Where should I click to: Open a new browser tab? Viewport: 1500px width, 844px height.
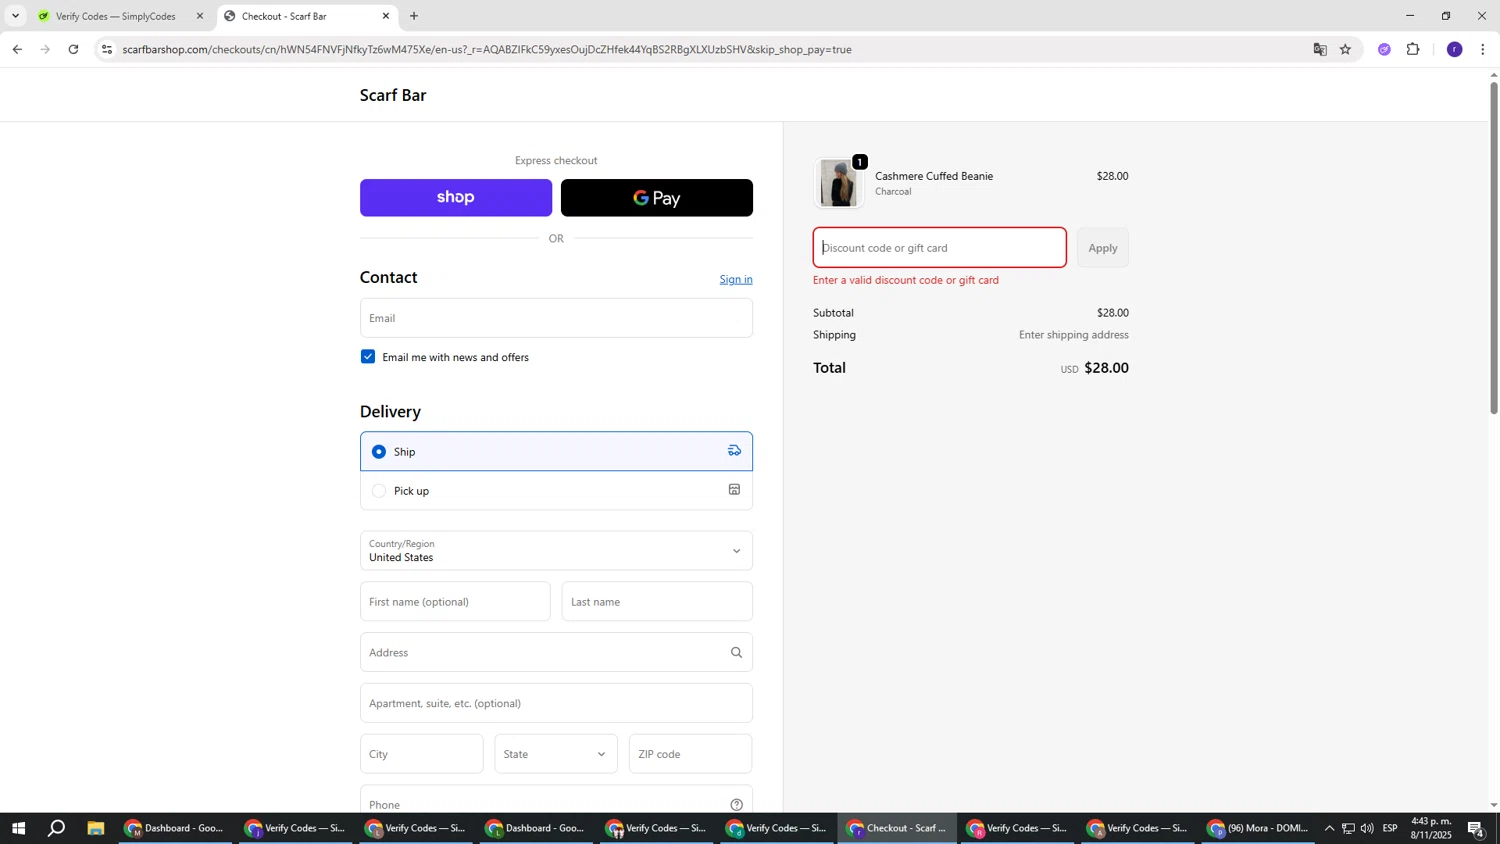414,16
